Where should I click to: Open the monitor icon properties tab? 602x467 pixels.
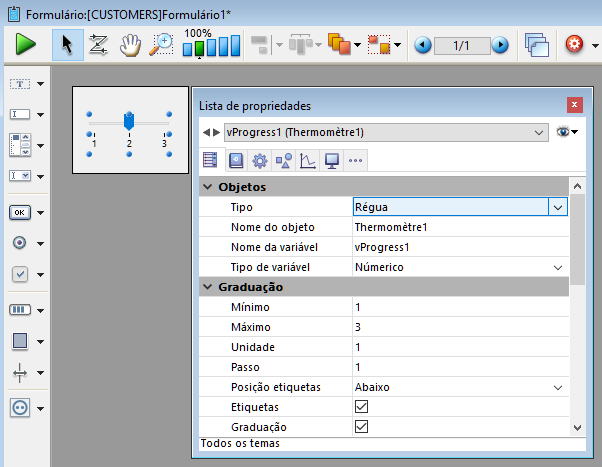(x=331, y=160)
